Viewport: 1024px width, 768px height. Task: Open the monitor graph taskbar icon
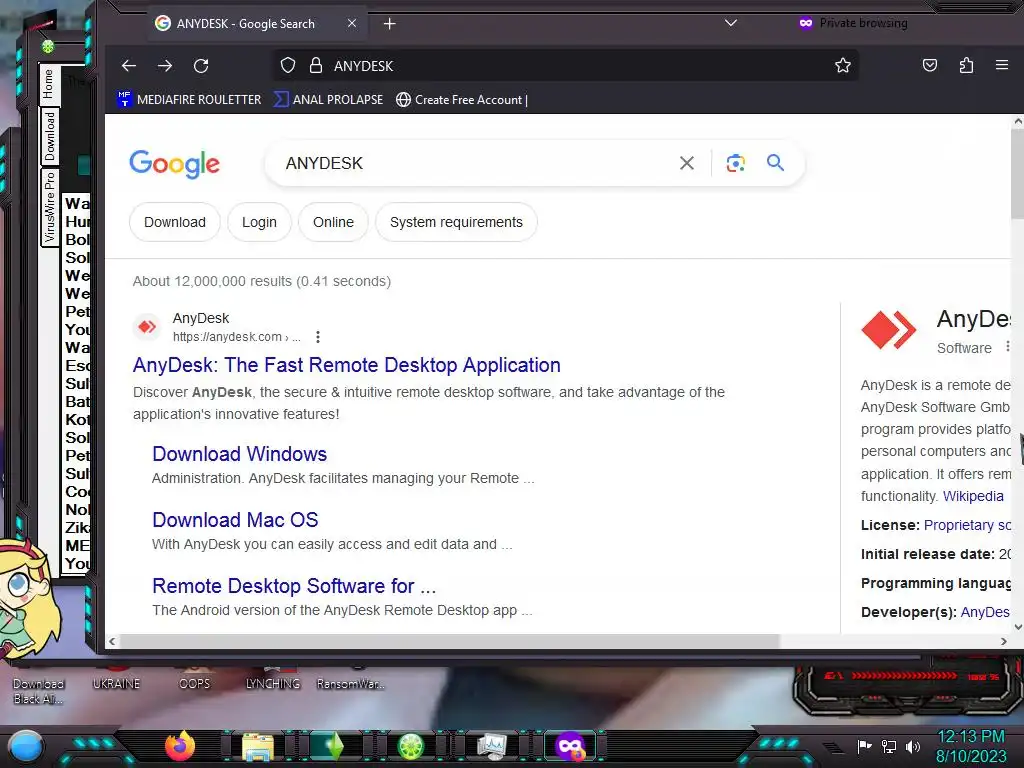[492, 747]
